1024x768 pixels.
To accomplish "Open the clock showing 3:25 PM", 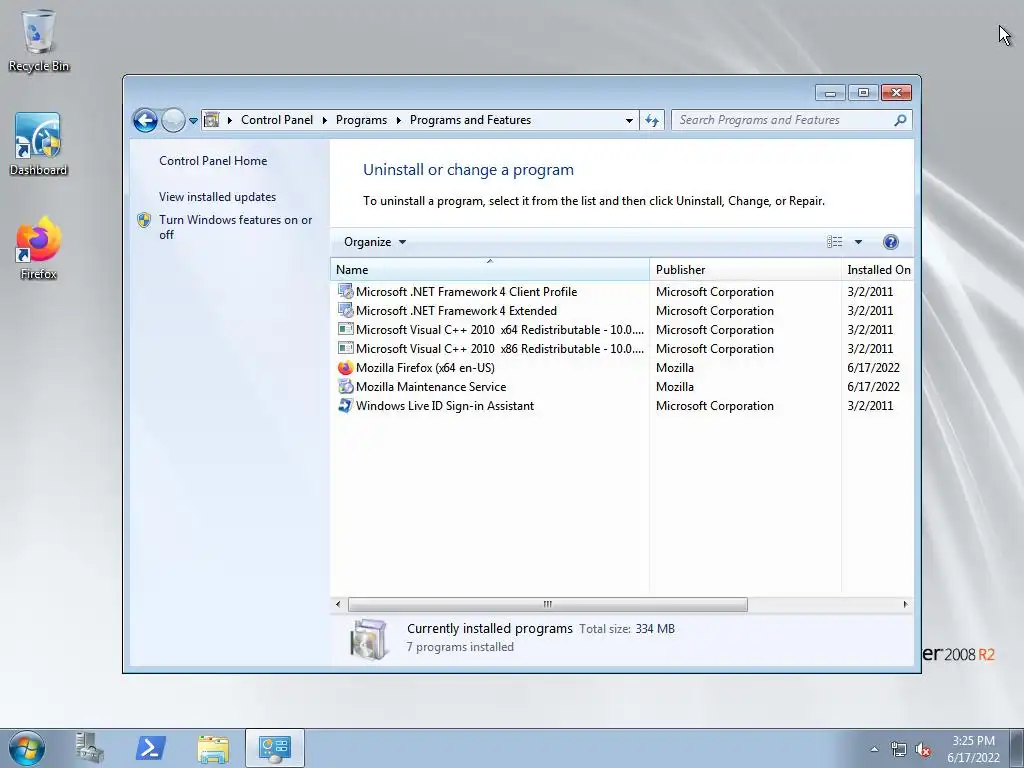I will 973,749.
